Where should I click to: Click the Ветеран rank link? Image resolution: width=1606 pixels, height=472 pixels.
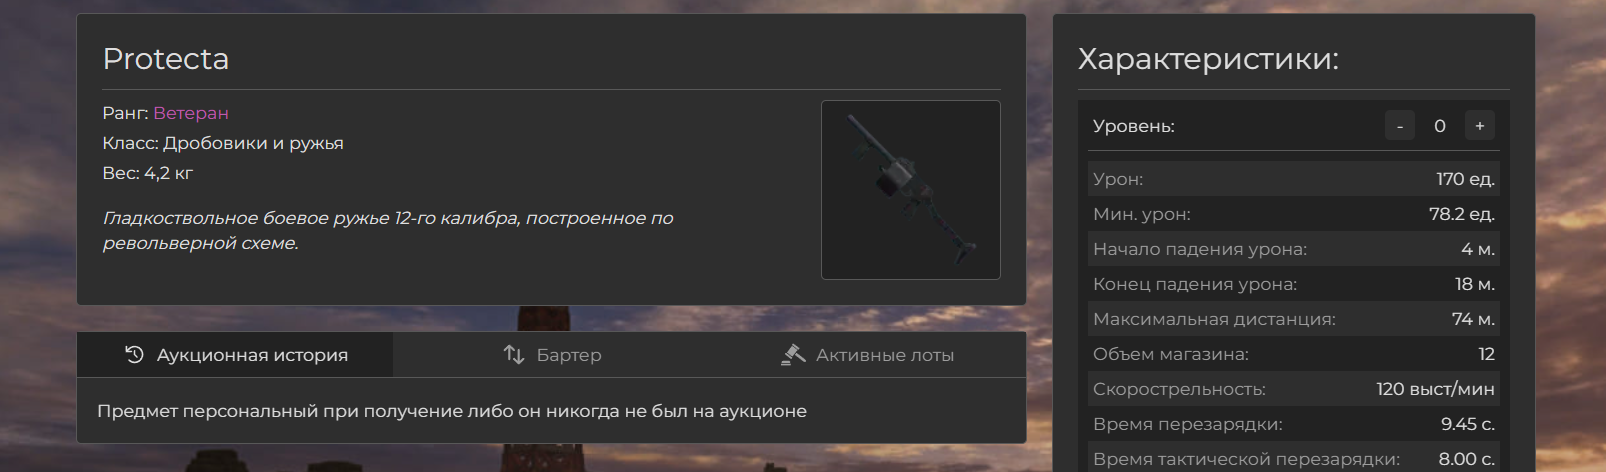[191, 113]
